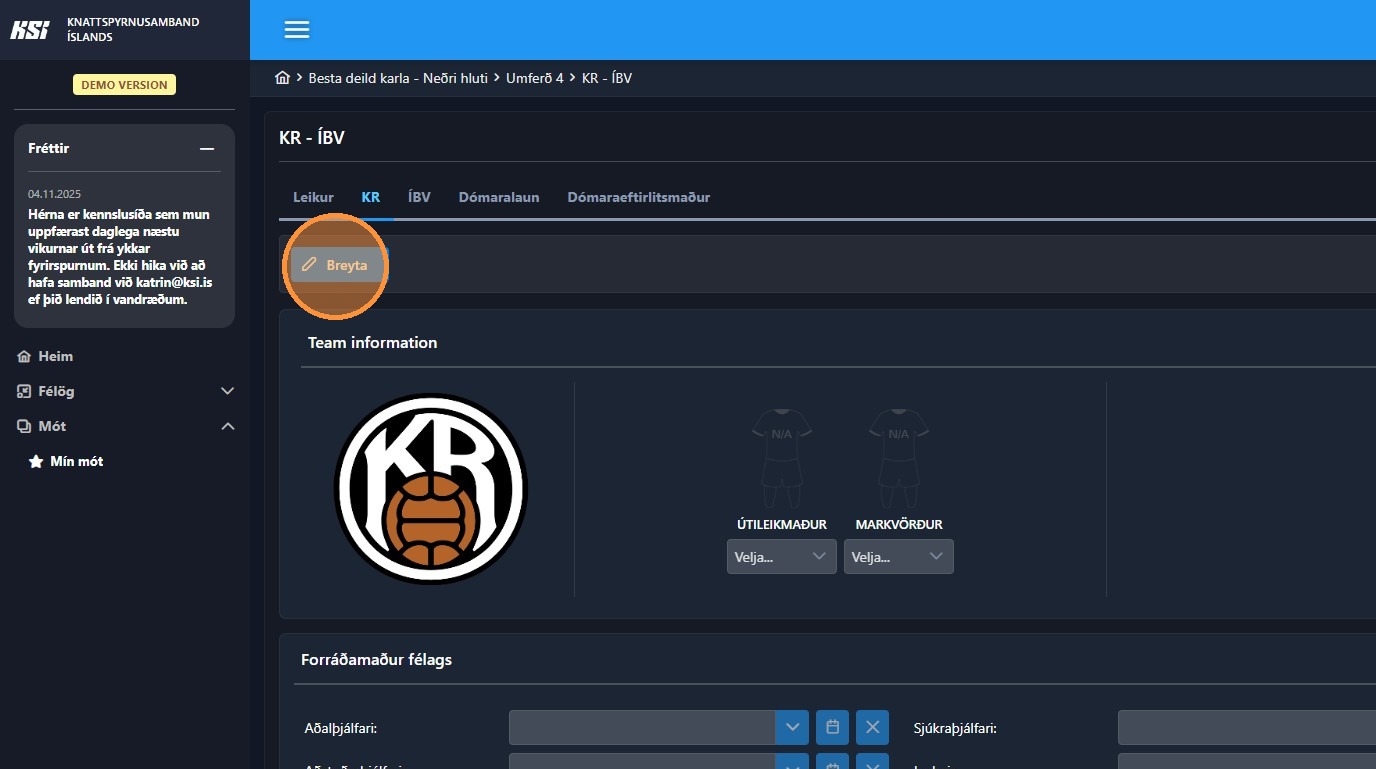Open the hamburger menu in the top bar
The image size is (1376, 769).
[x=297, y=30]
